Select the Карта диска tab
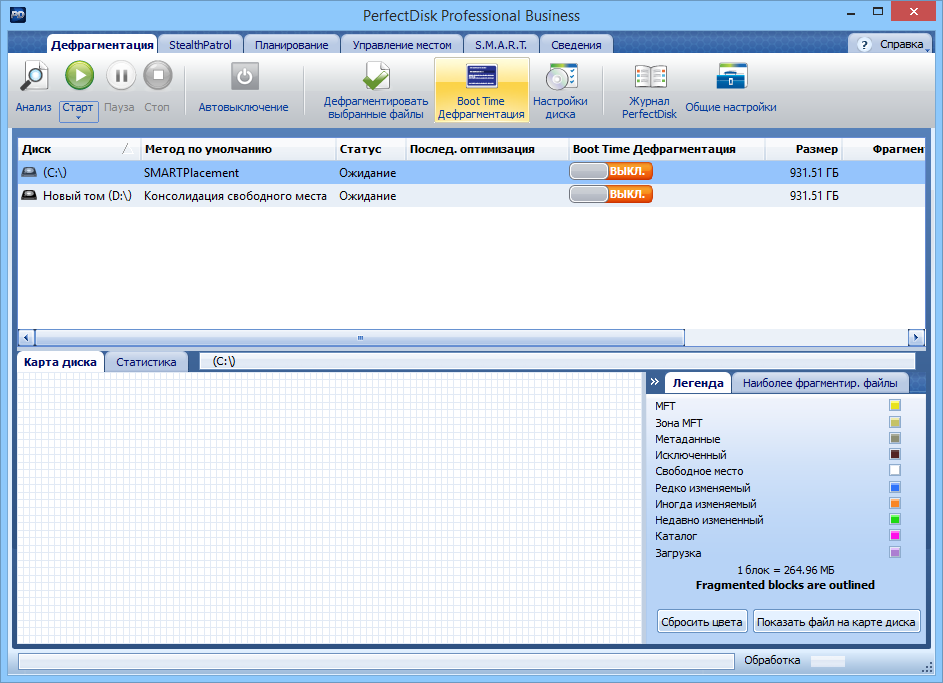The image size is (943, 683). tap(60, 362)
